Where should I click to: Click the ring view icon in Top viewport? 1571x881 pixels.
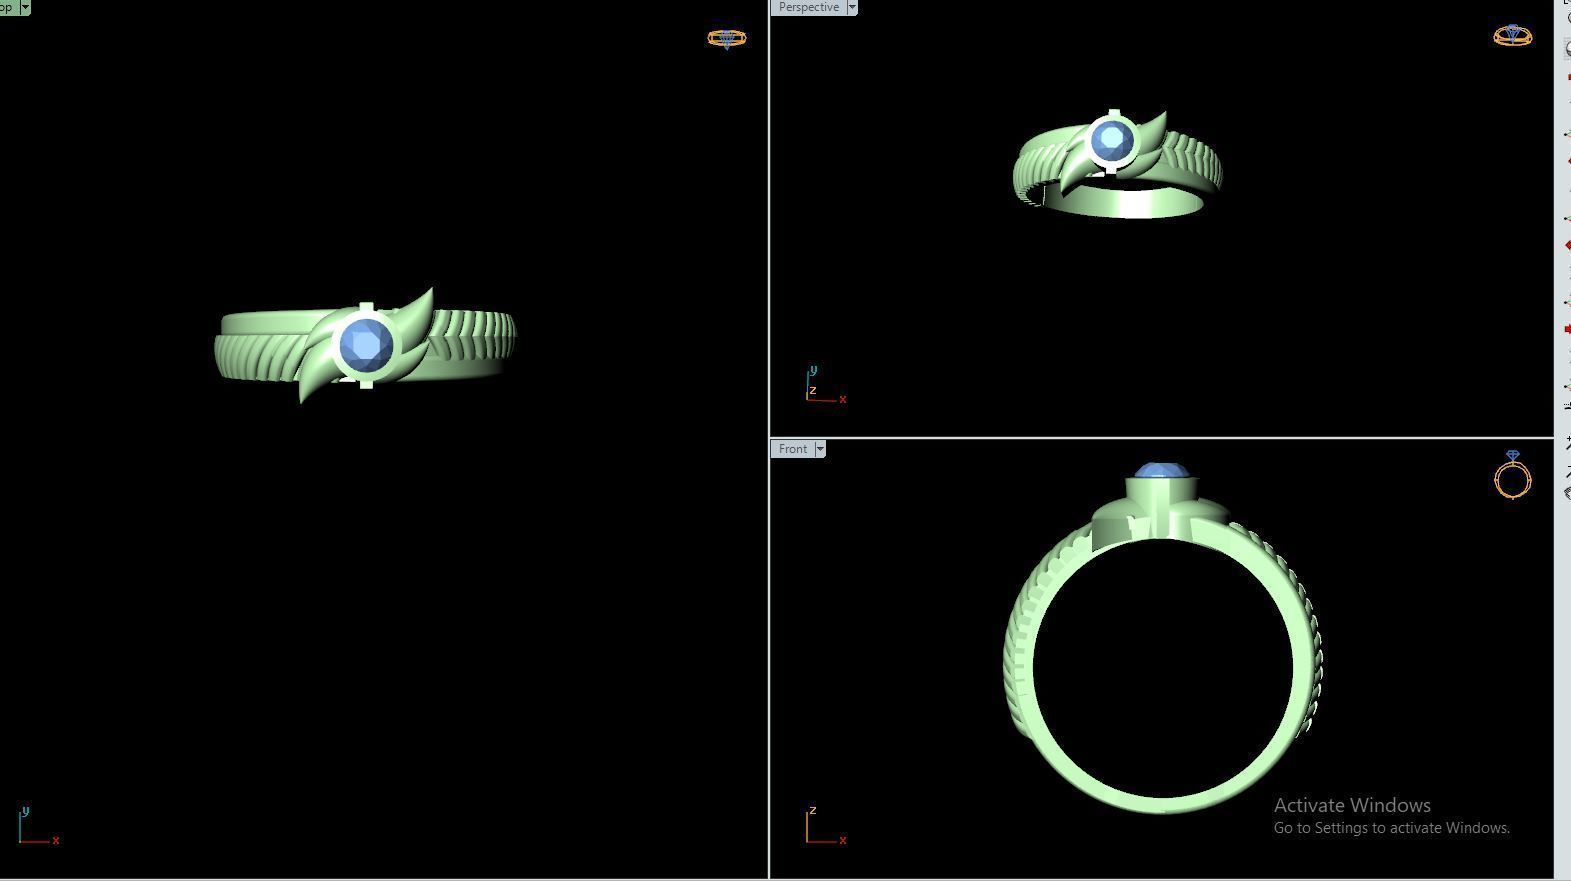727,39
